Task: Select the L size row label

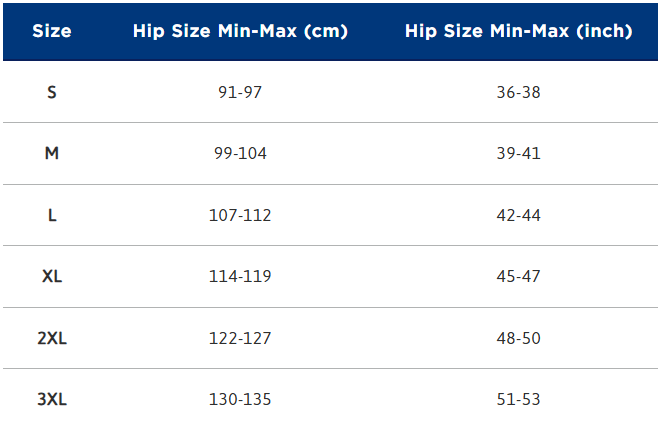Action: [x=52, y=215]
